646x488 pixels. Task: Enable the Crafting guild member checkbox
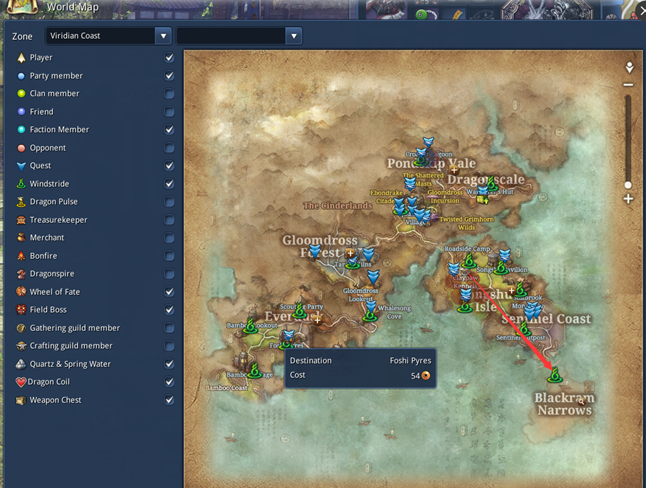pos(169,346)
